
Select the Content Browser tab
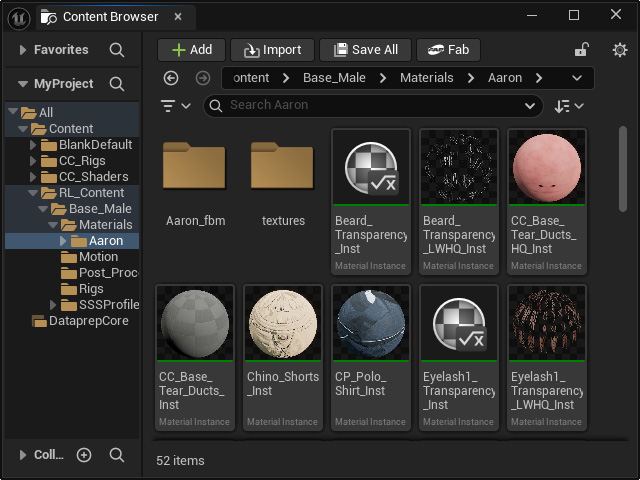tap(111, 17)
